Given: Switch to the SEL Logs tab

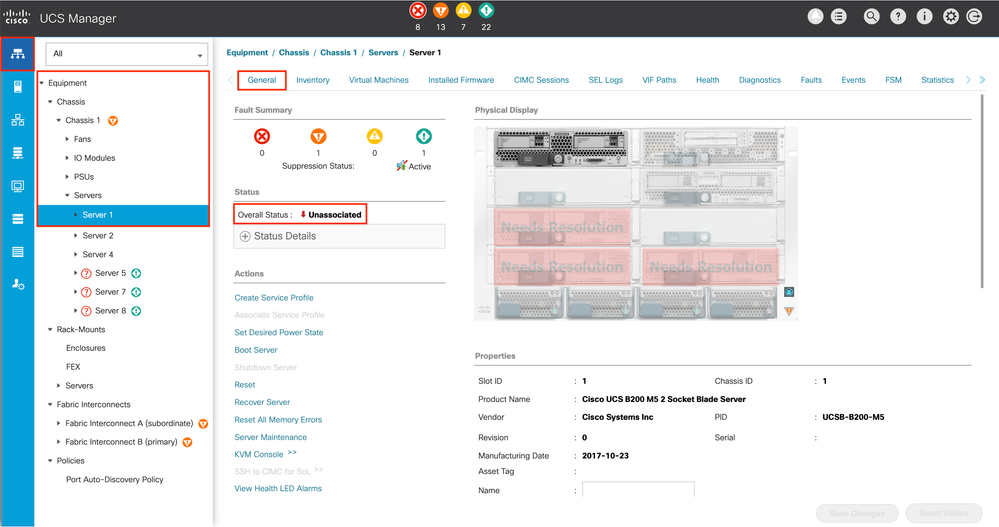Looking at the screenshot, I should pyautogui.click(x=605, y=80).
